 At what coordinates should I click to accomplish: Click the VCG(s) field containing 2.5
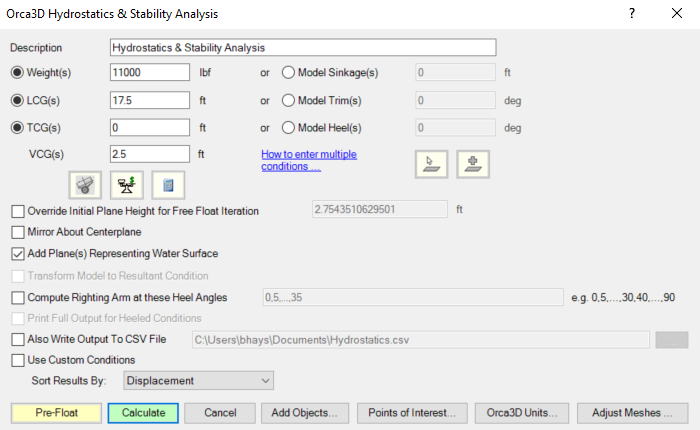(150, 154)
